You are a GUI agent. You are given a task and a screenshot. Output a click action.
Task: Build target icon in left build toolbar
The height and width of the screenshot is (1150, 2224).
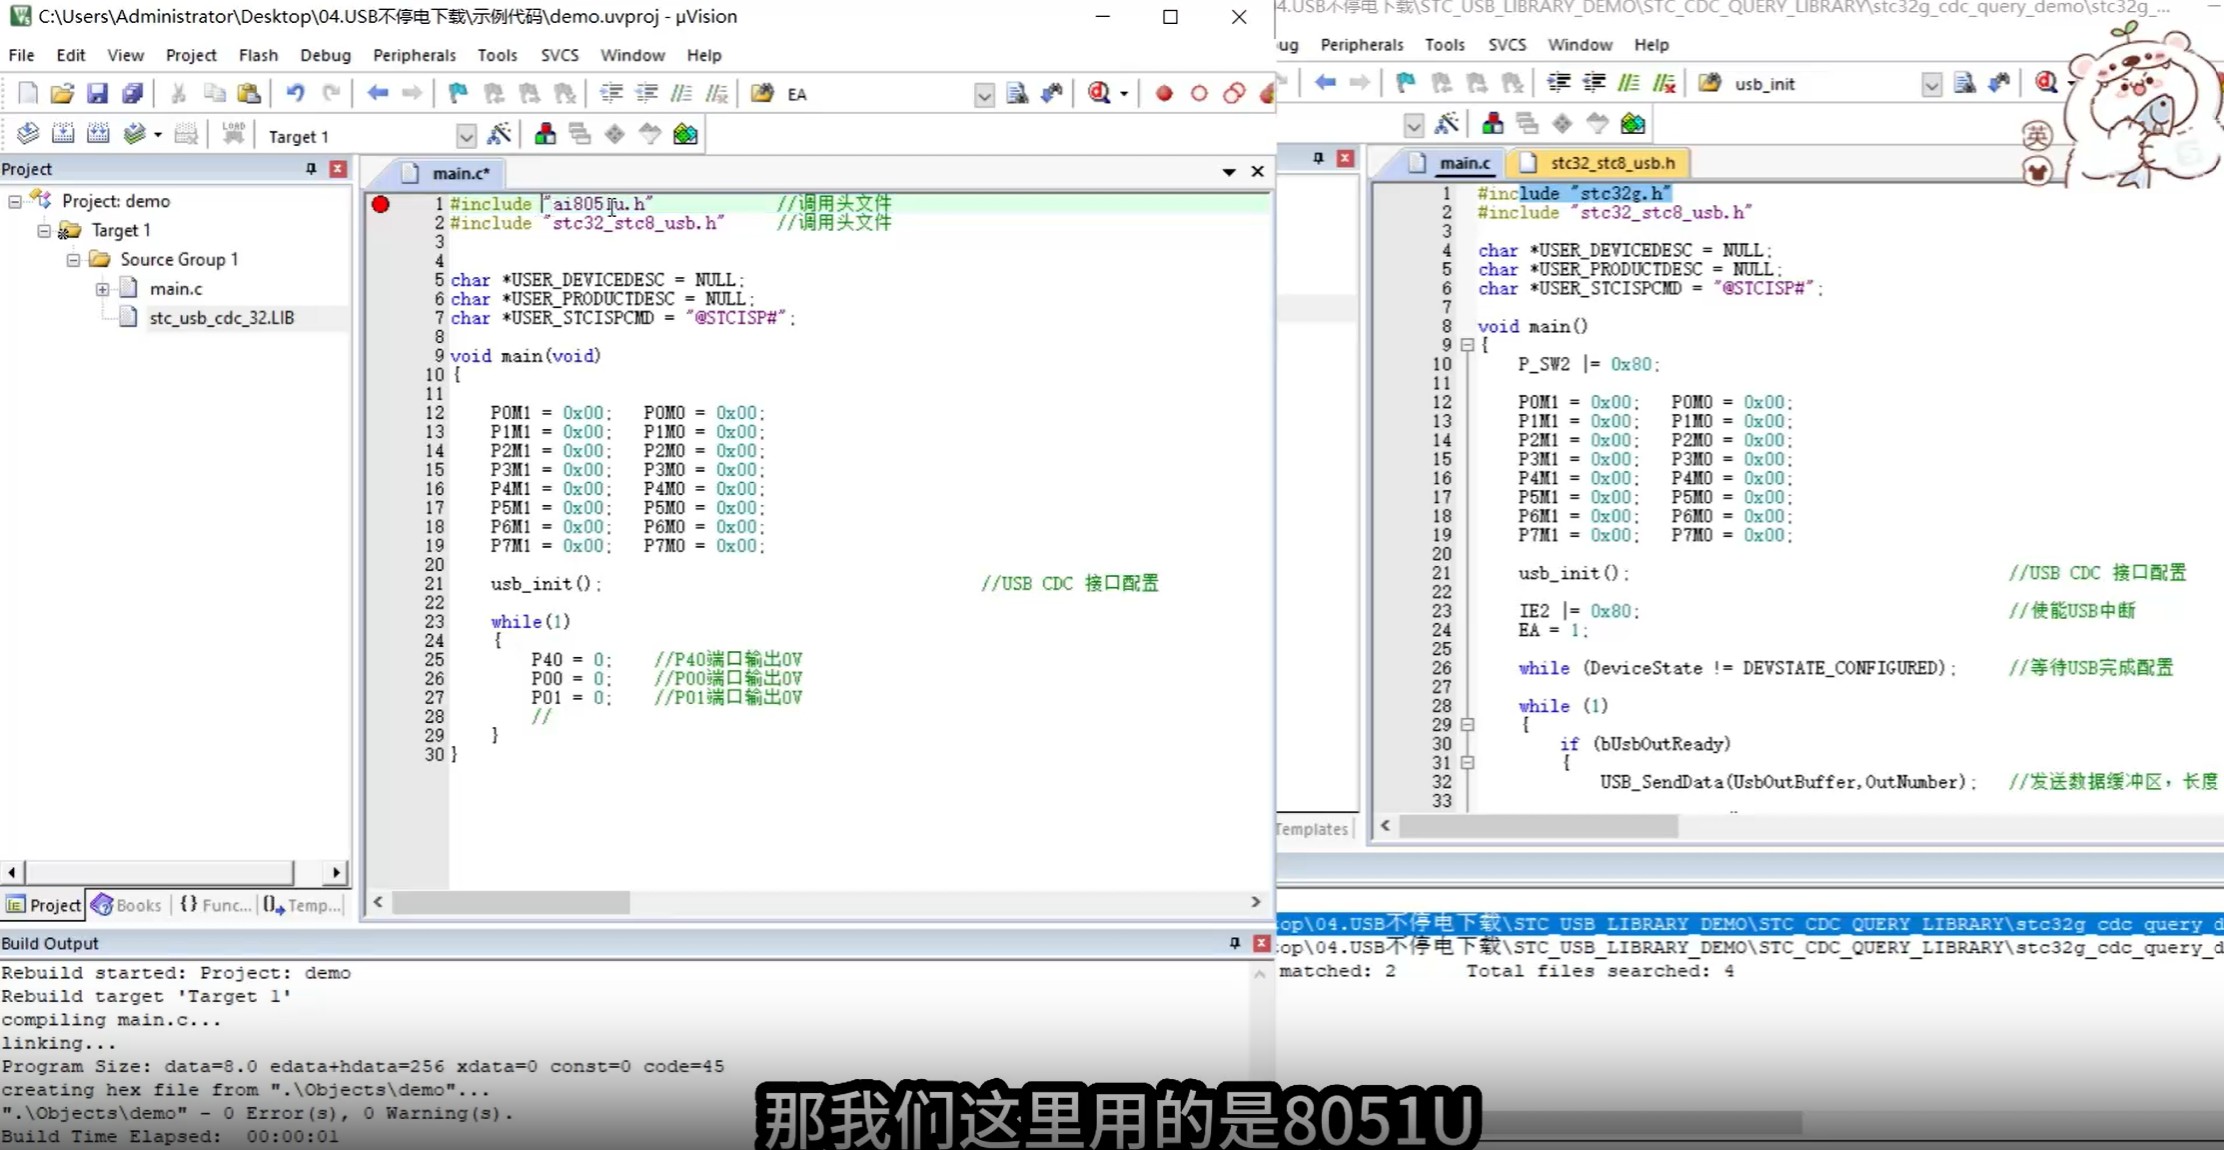coord(63,134)
